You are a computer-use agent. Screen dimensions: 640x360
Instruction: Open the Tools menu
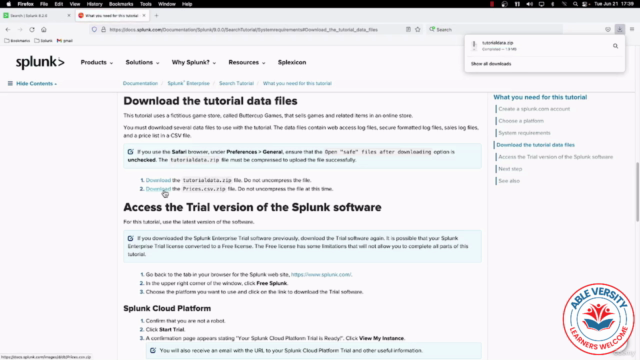coord(146,4)
